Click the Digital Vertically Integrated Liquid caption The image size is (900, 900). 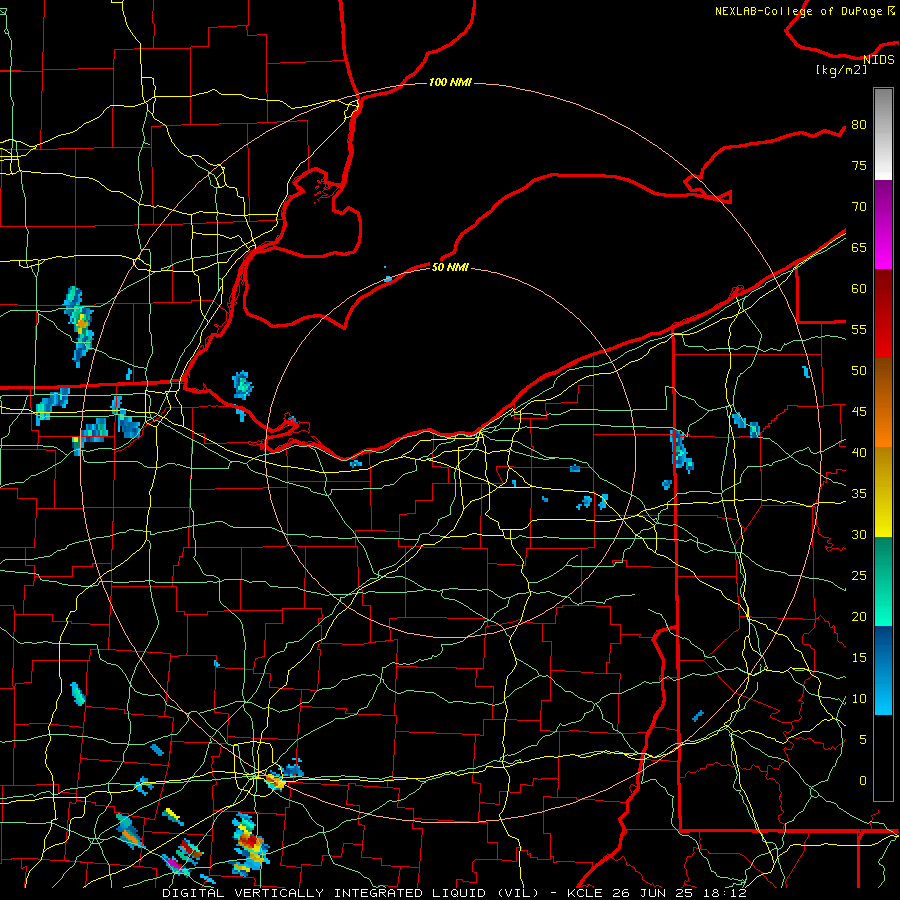click(x=454, y=893)
